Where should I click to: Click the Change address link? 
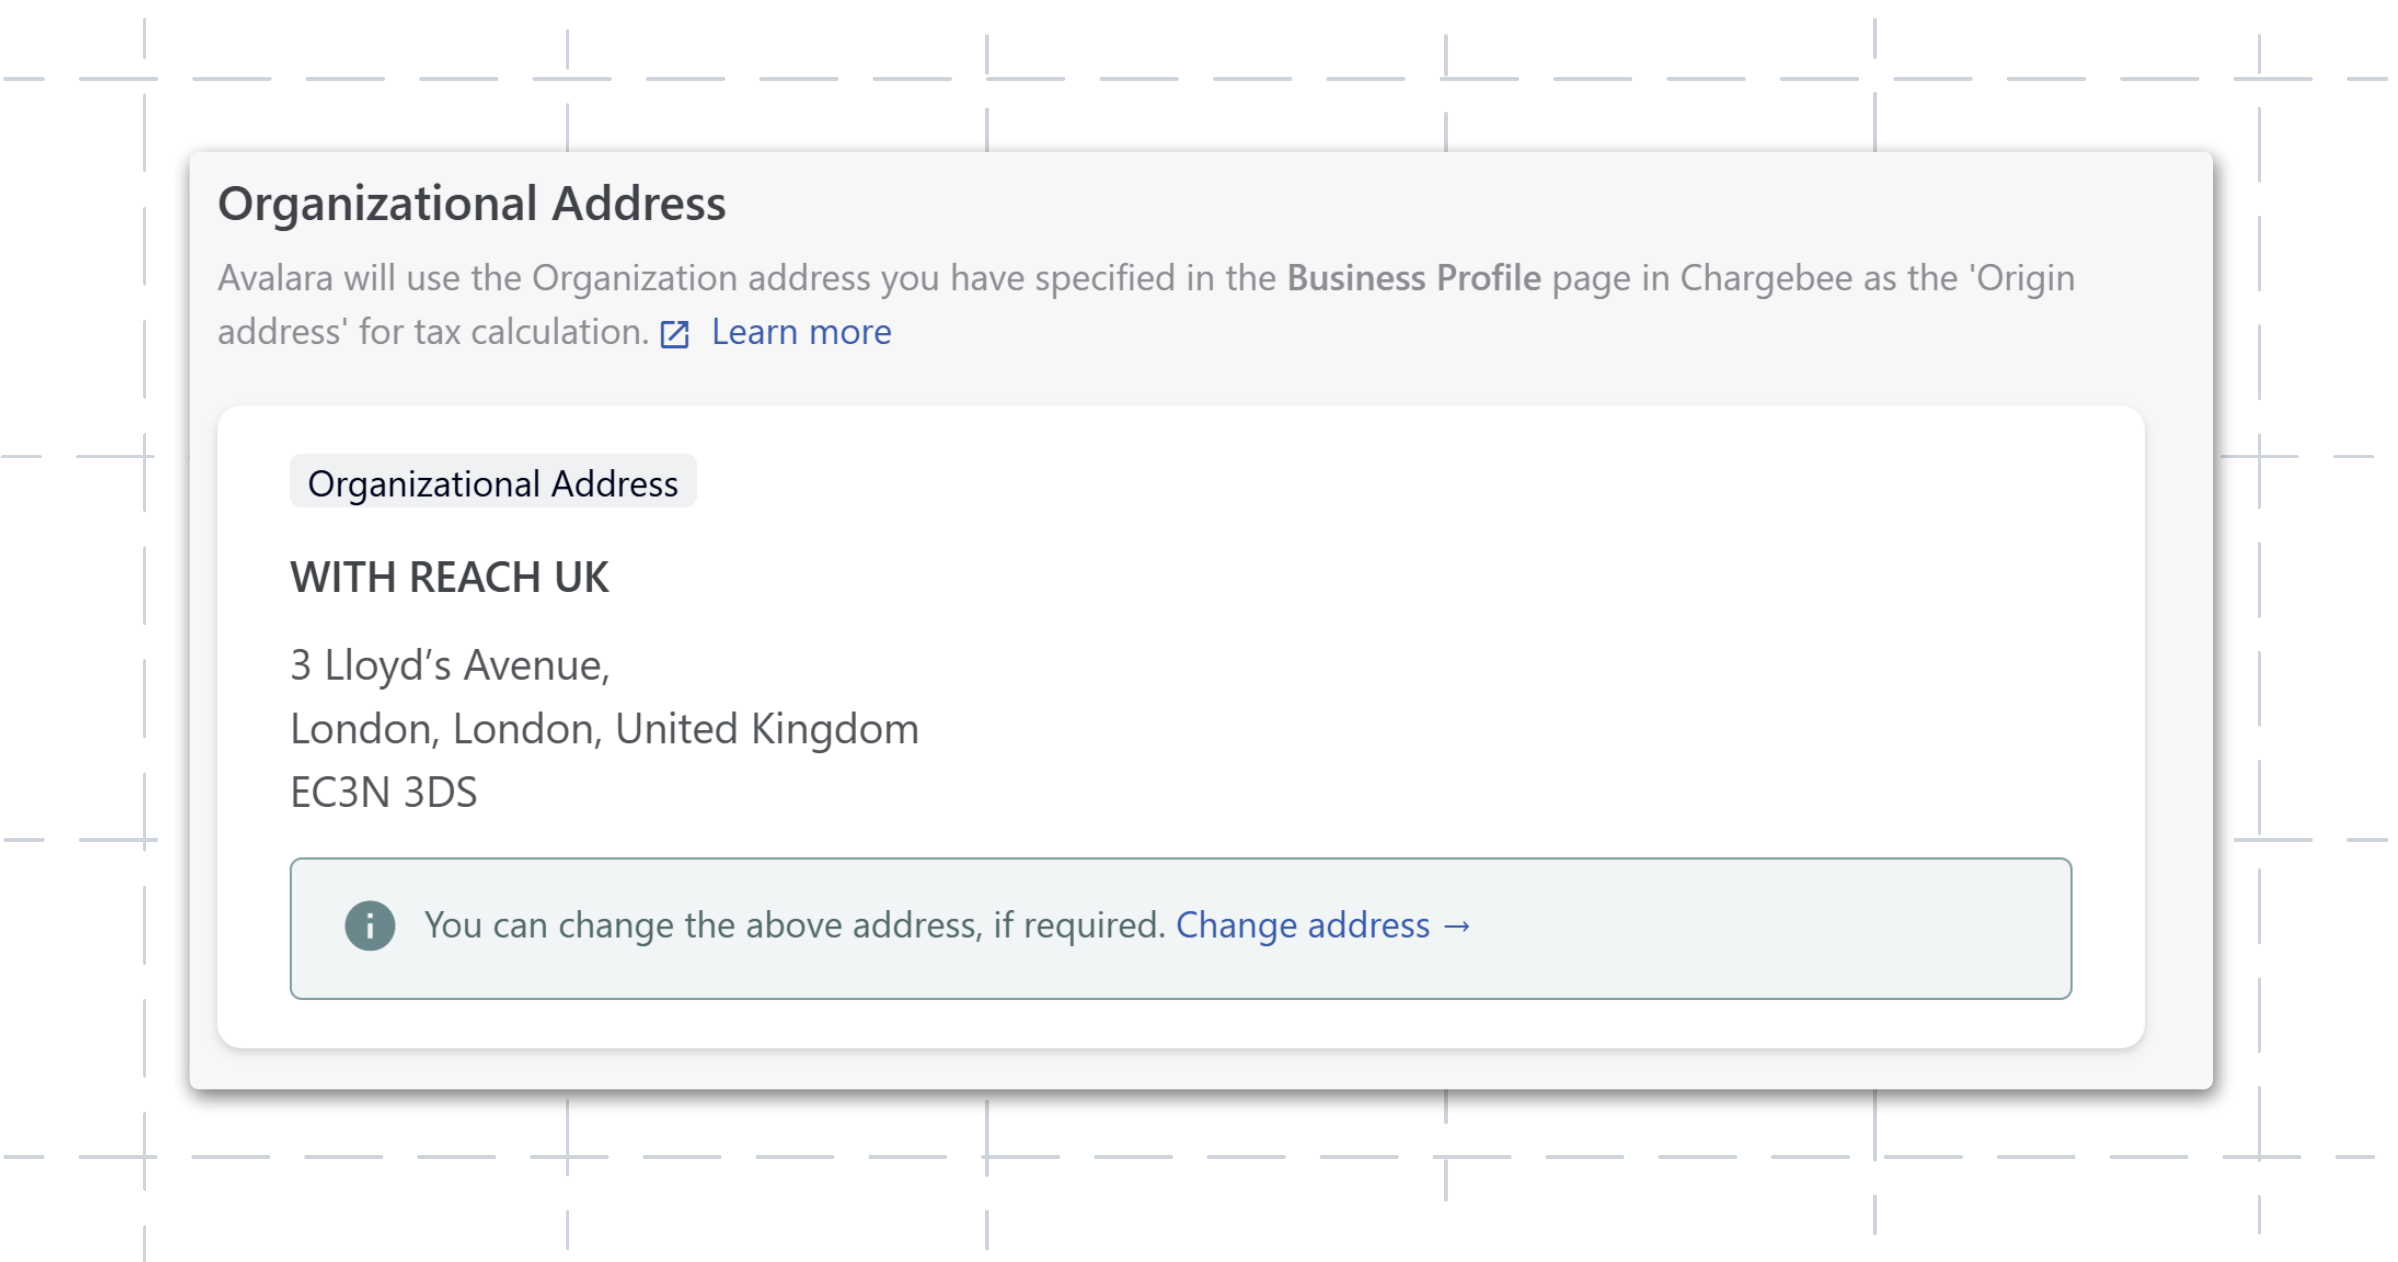point(1303,925)
